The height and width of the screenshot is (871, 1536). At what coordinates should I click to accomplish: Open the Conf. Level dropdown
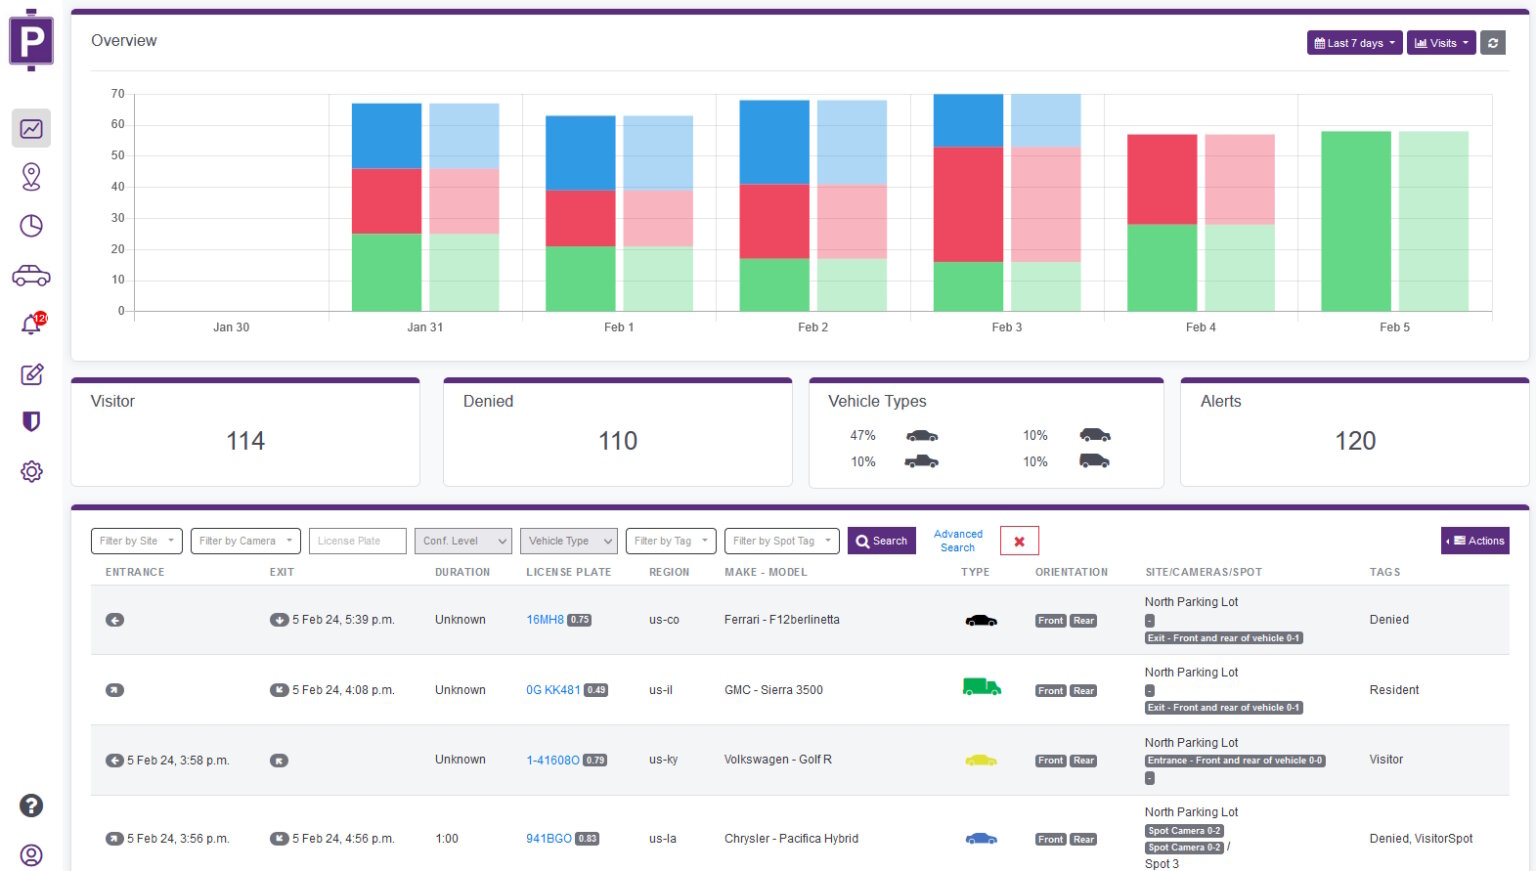(x=462, y=541)
